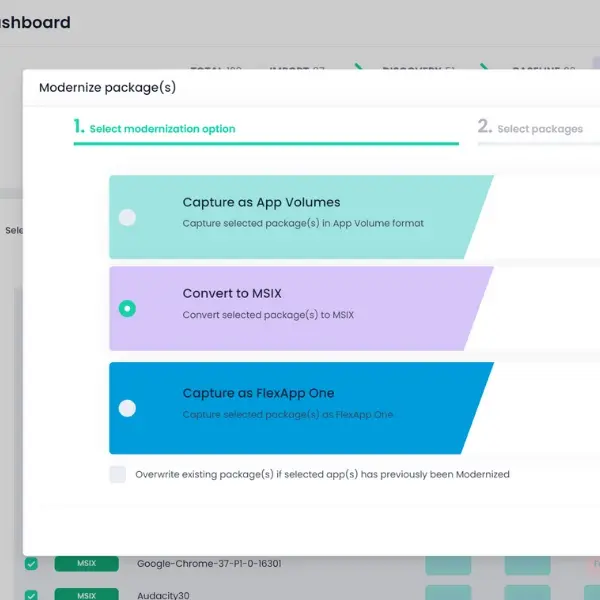The height and width of the screenshot is (600, 600).
Task: Click 'Capture selected package(s) in App Volume format' text
Action: point(303,223)
